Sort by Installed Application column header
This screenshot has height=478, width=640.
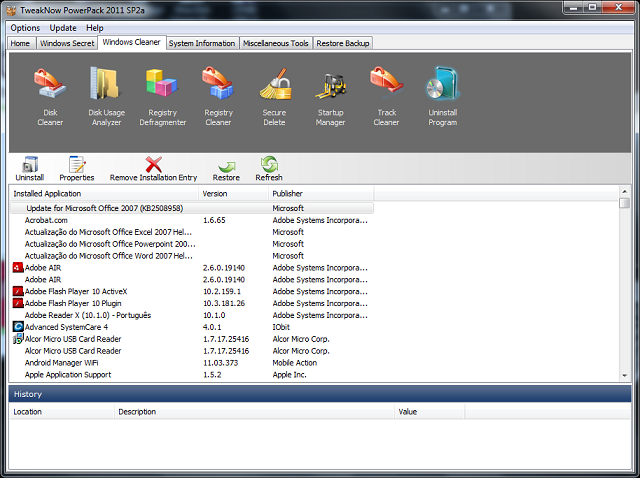[x=104, y=194]
